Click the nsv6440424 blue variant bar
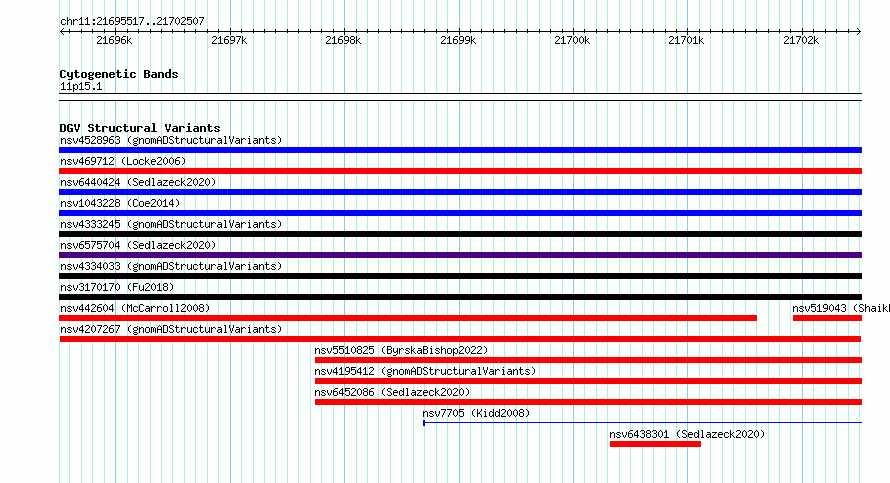Viewport: 890px width, 483px height. click(x=460, y=192)
